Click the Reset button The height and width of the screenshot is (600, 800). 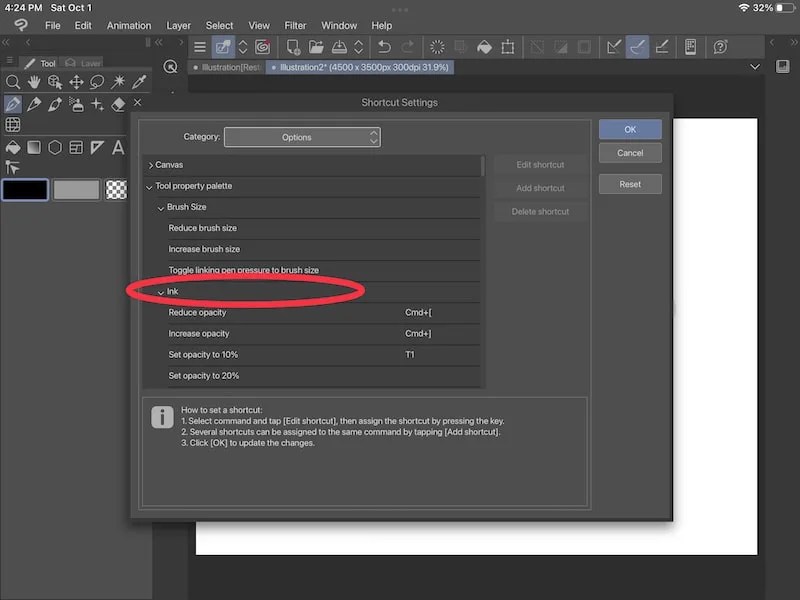[x=630, y=183]
